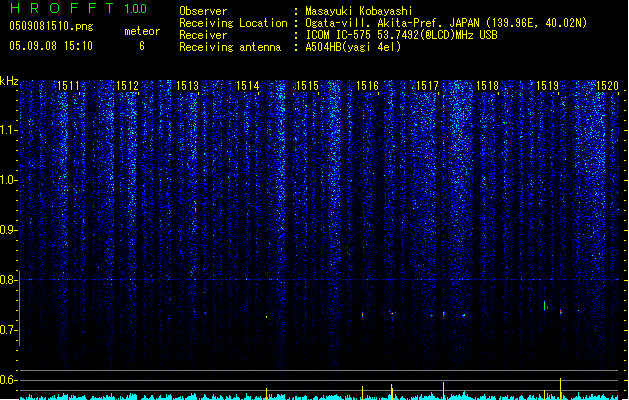Click the 0.7 kHz axis label

tap(8, 330)
